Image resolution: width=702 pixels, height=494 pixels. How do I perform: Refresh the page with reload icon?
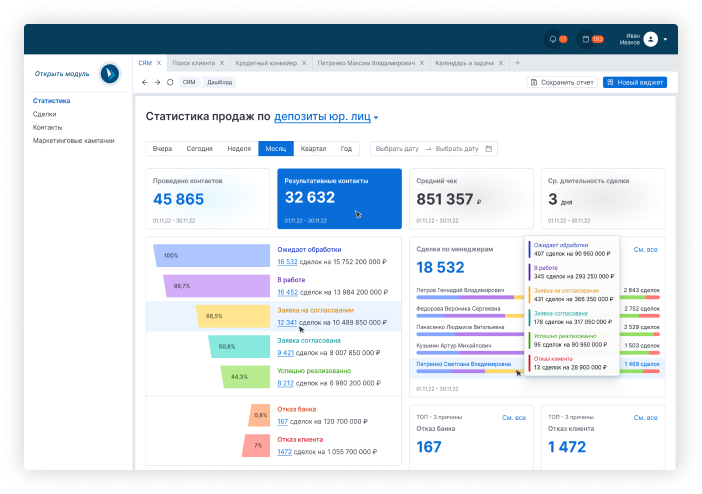pyautogui.click(x=170, y=82)
